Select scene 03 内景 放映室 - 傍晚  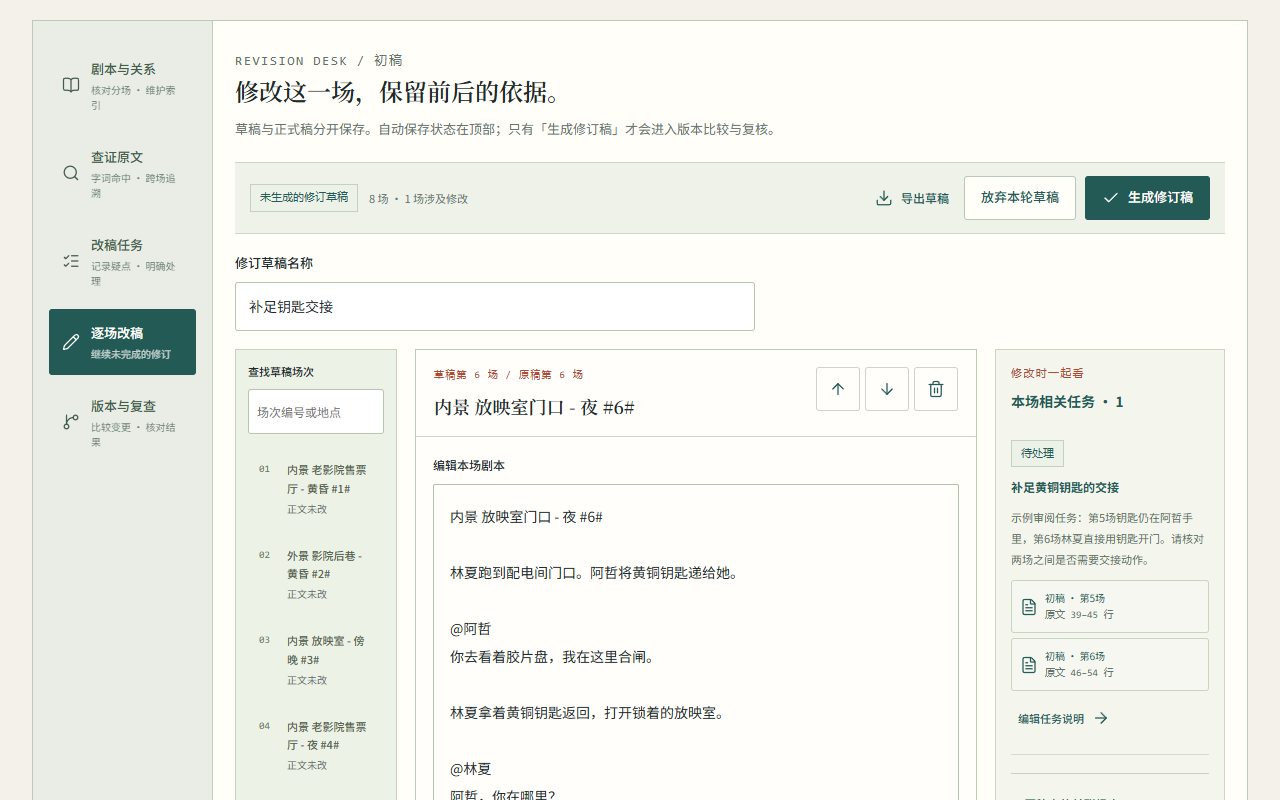coord(316,660)
